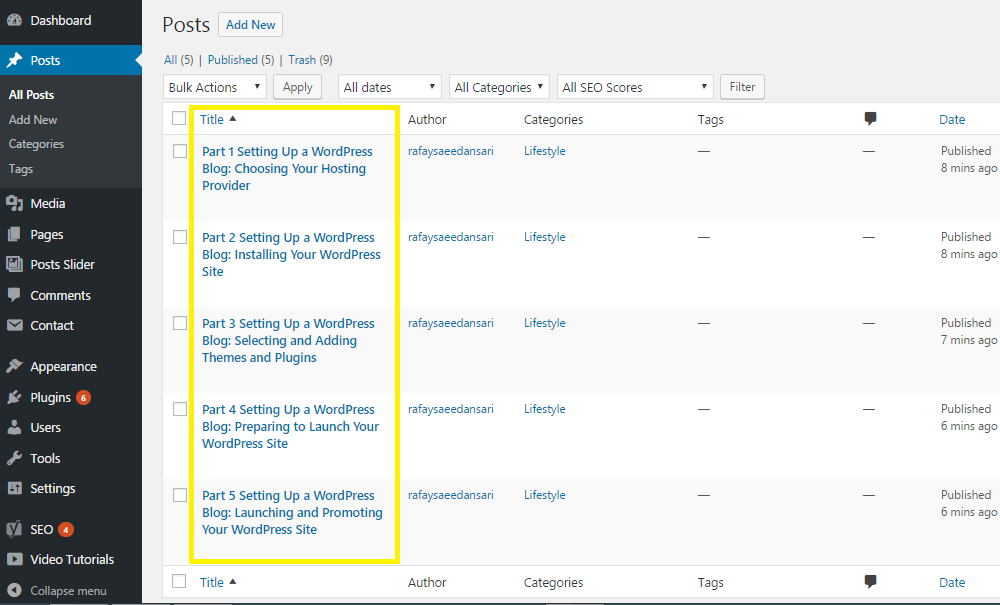This screenshot has width=1000, height=605.
Task: Click the Comments bubble icon in sidebar
Action: (x=14, y=295)
